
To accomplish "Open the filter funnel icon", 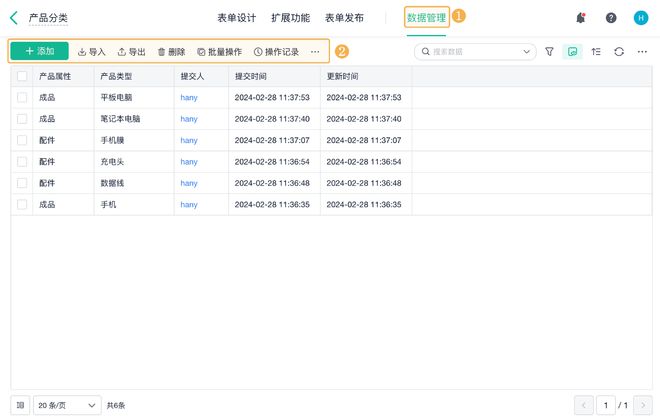I will pos(549,52).
